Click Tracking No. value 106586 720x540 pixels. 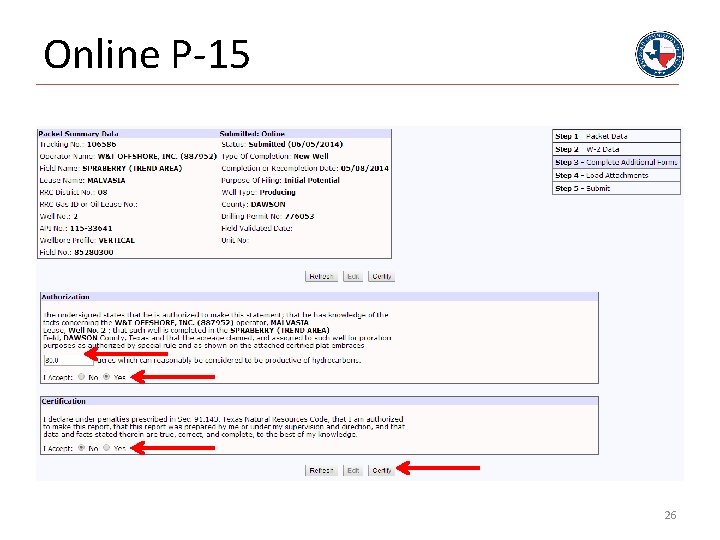[x=101, y=144]
